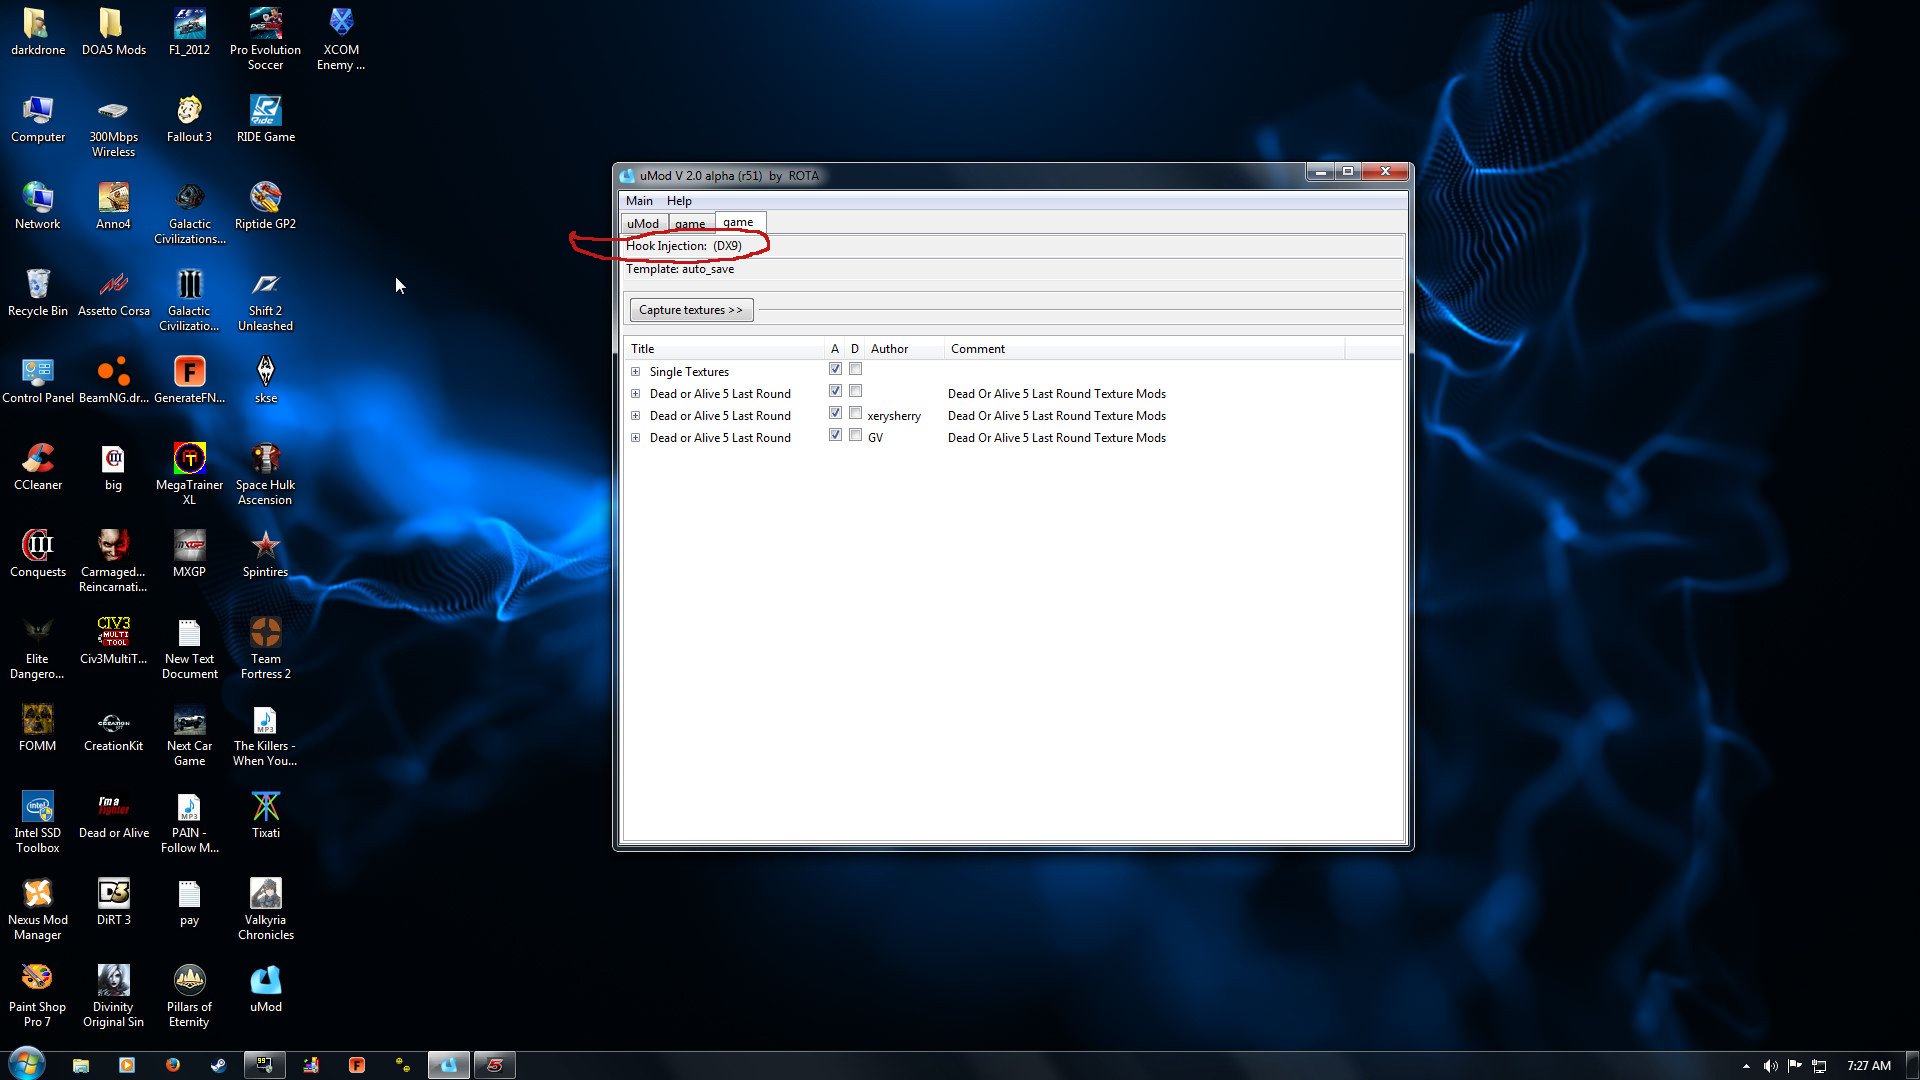Switch to the uMod tab
This screenshot has width=1920, height=1080.
pyautogui.click(x=643, y=223)
